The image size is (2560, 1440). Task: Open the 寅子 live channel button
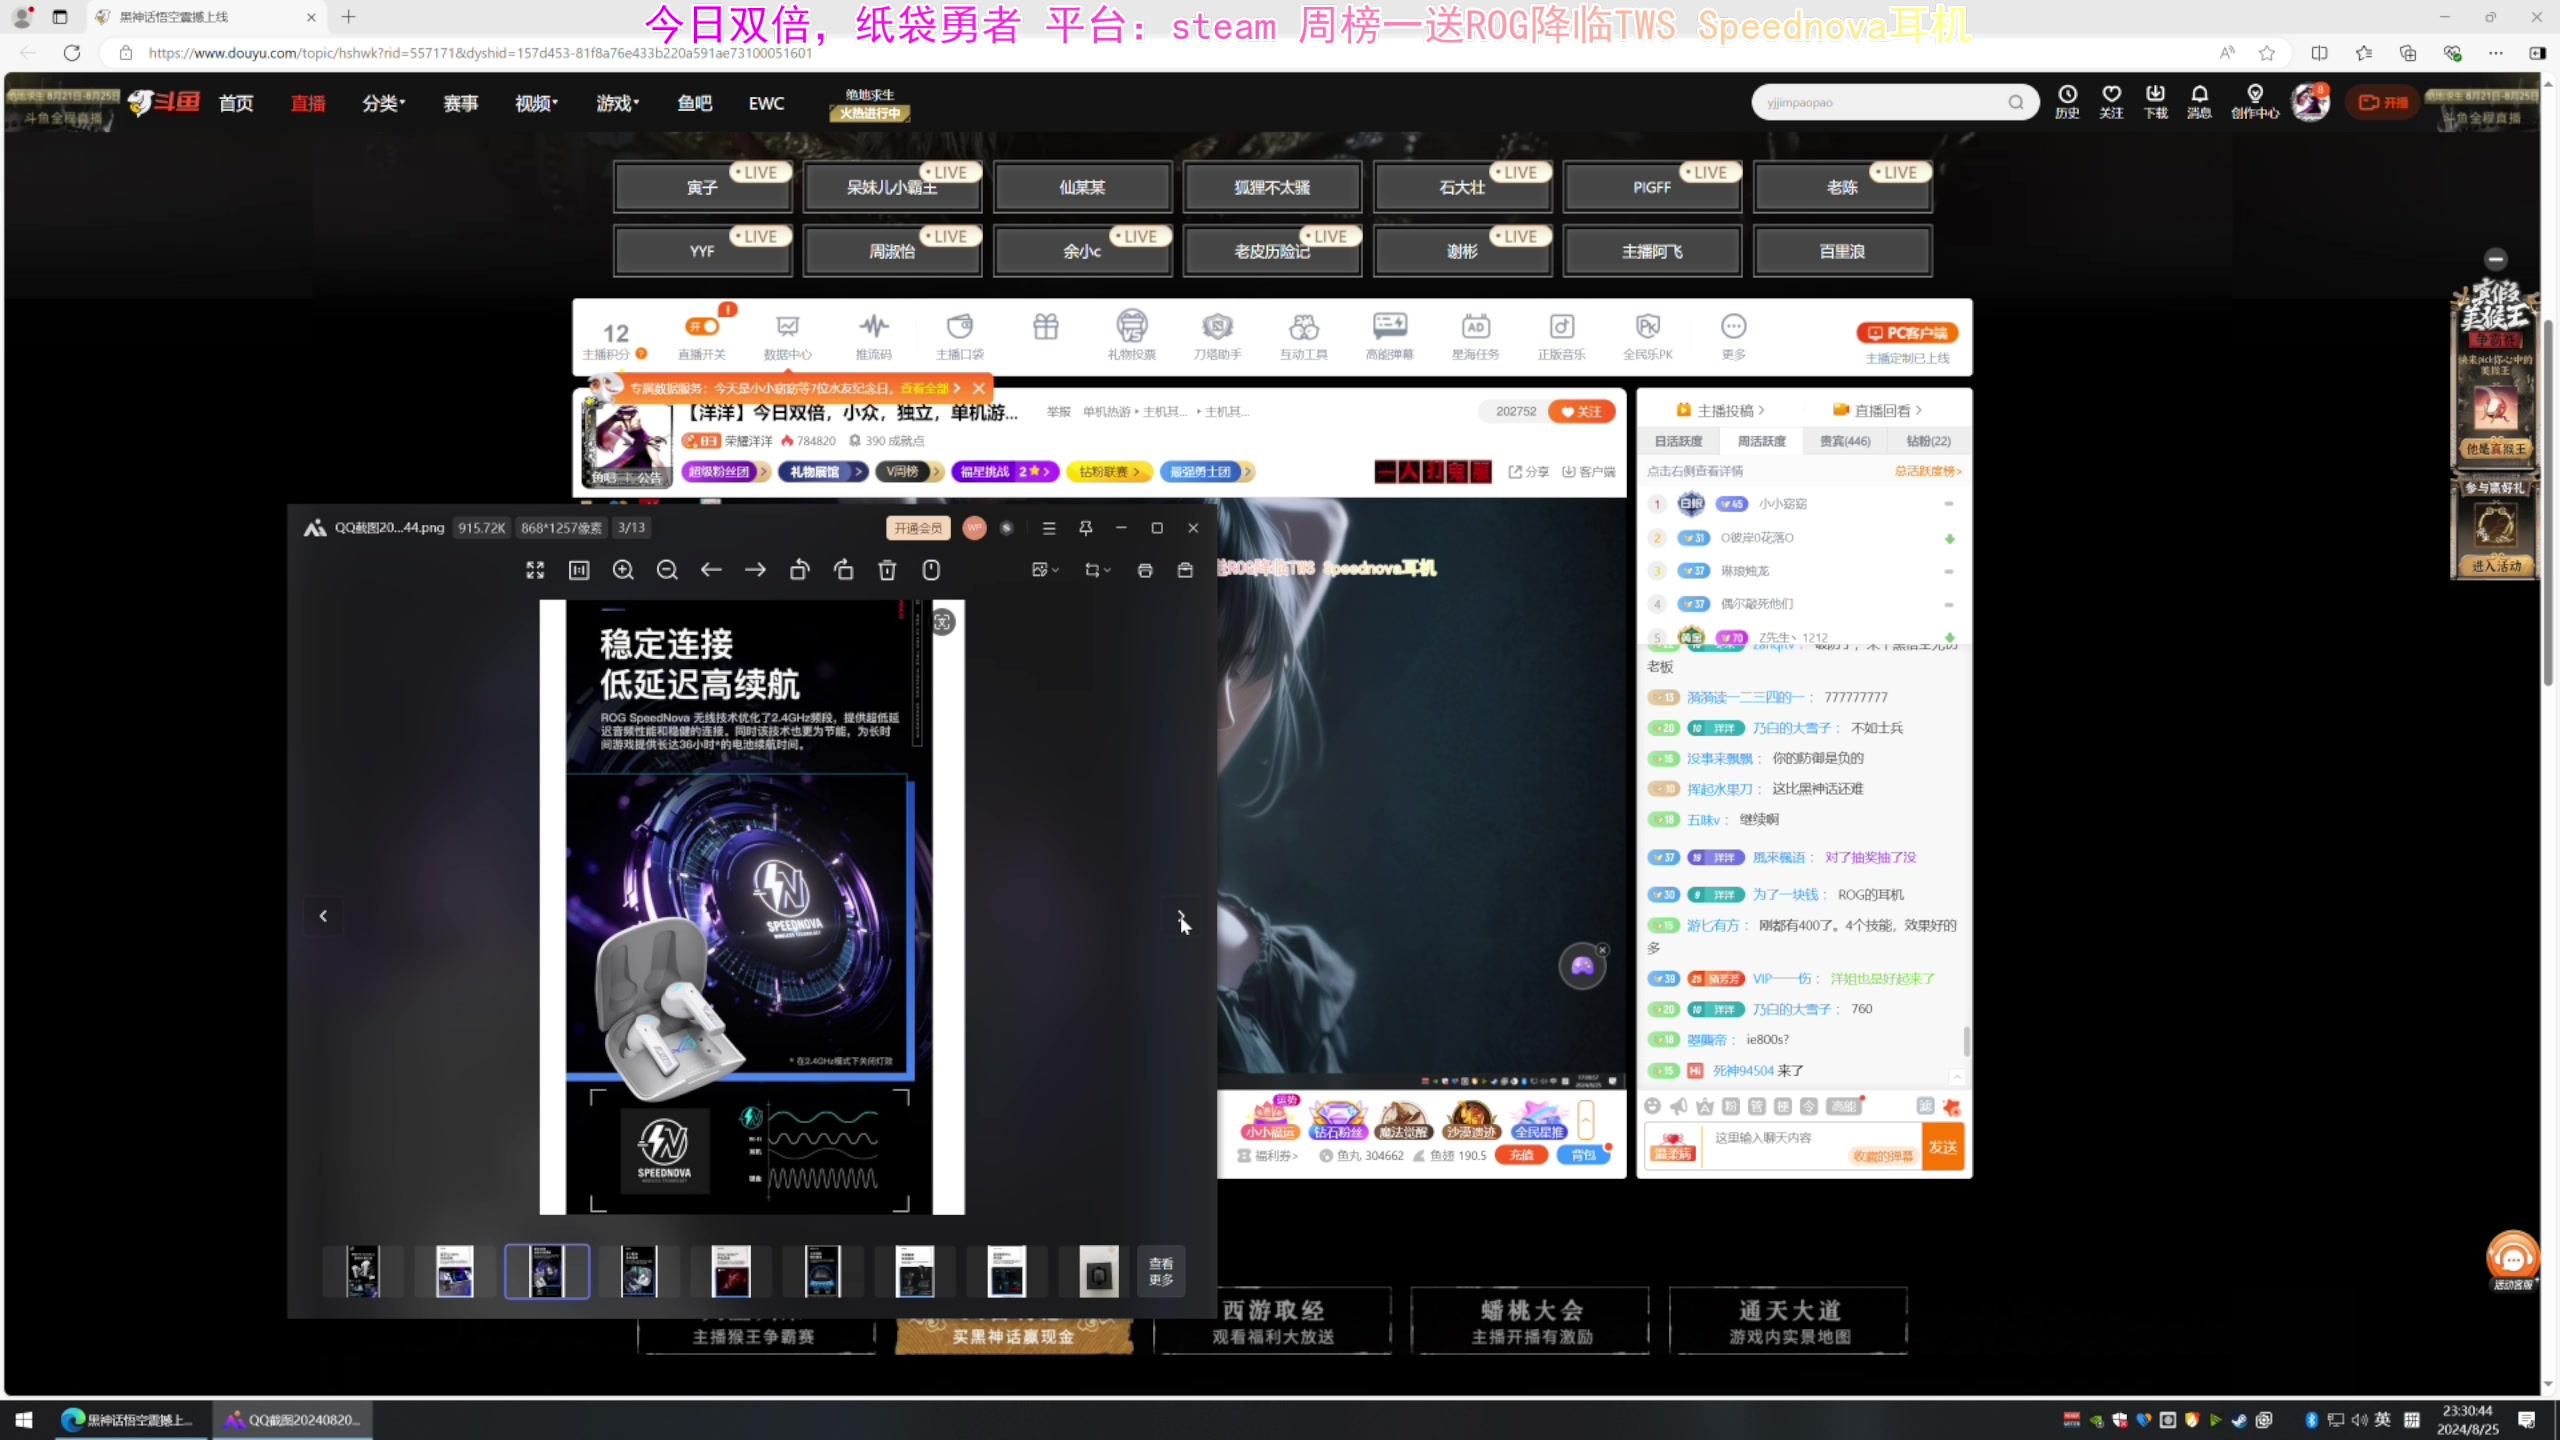click(x=702, y=187)
